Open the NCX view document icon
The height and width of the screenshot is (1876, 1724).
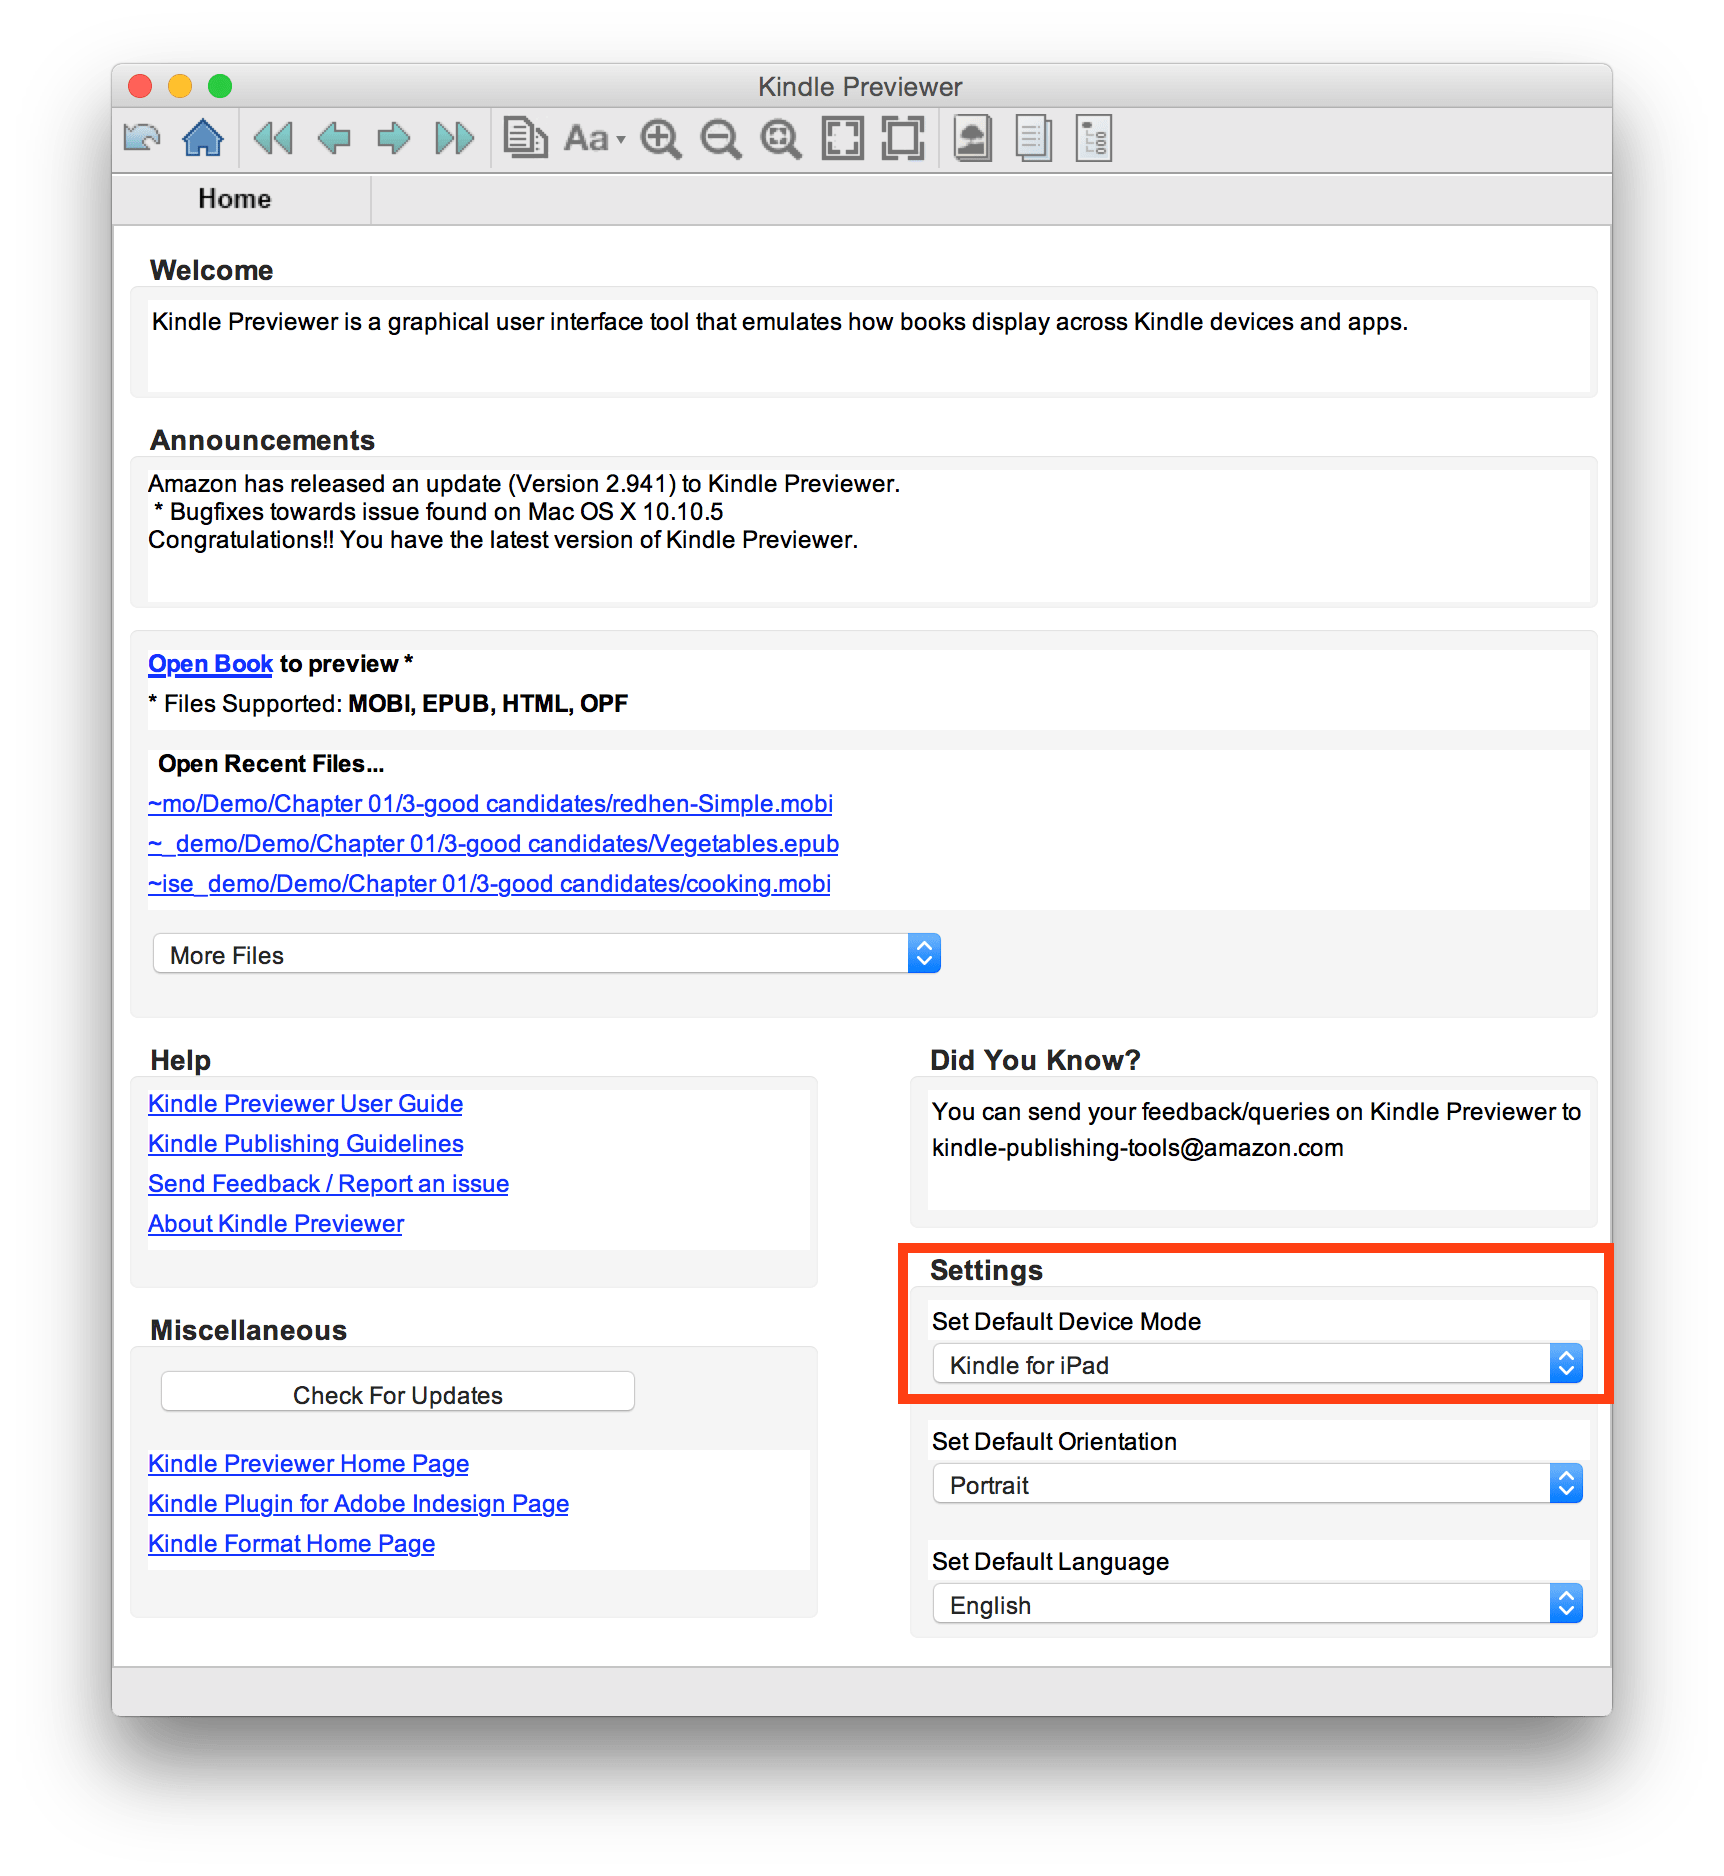pyautogui.click(x=1032, y=138)
